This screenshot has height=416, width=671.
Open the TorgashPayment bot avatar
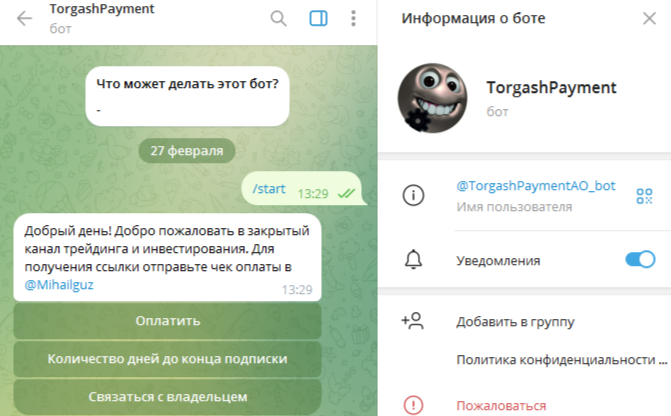[433, 98]
